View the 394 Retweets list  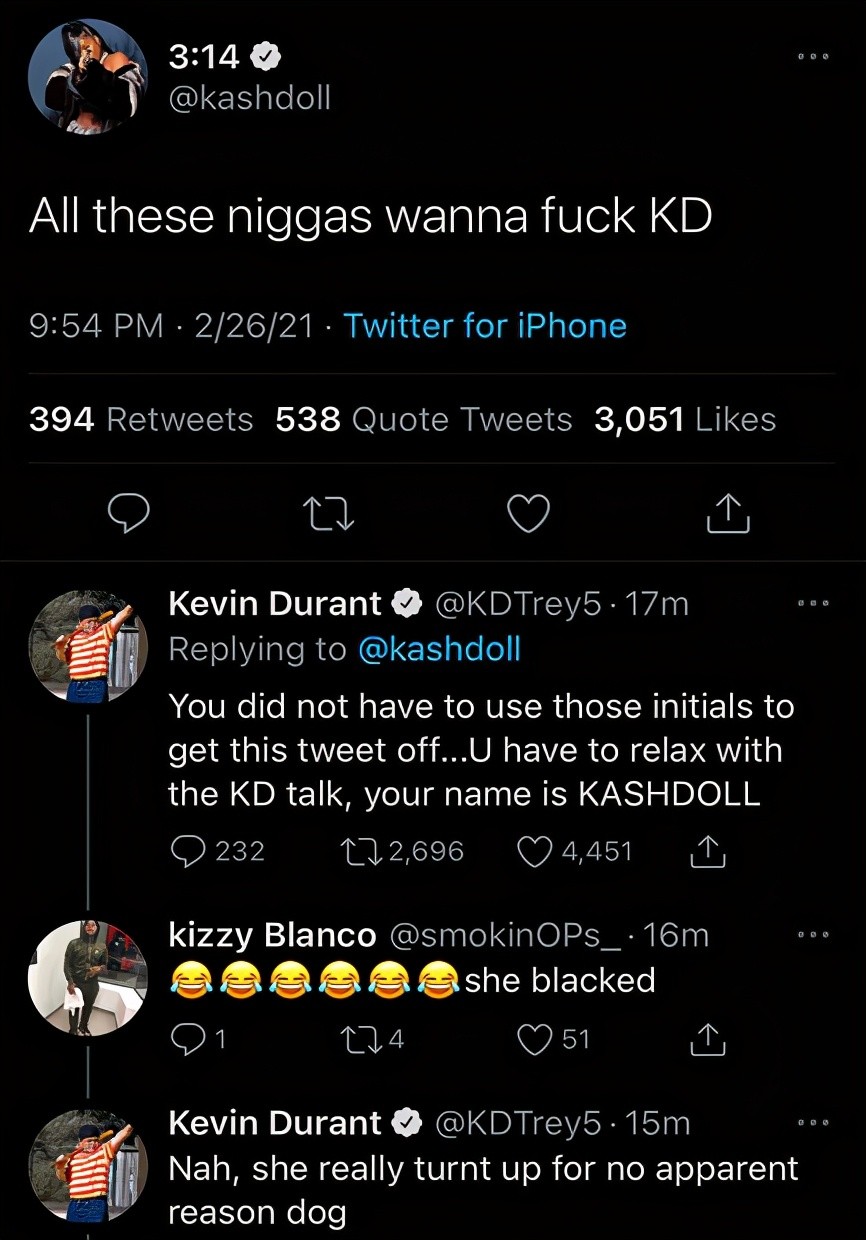coord(141,420)
